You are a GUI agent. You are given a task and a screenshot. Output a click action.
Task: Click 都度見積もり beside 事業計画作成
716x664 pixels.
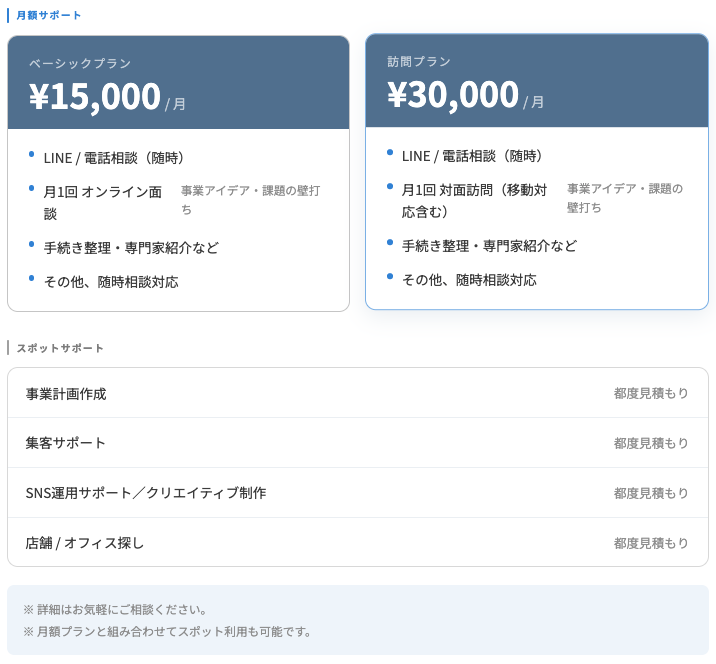651,393
